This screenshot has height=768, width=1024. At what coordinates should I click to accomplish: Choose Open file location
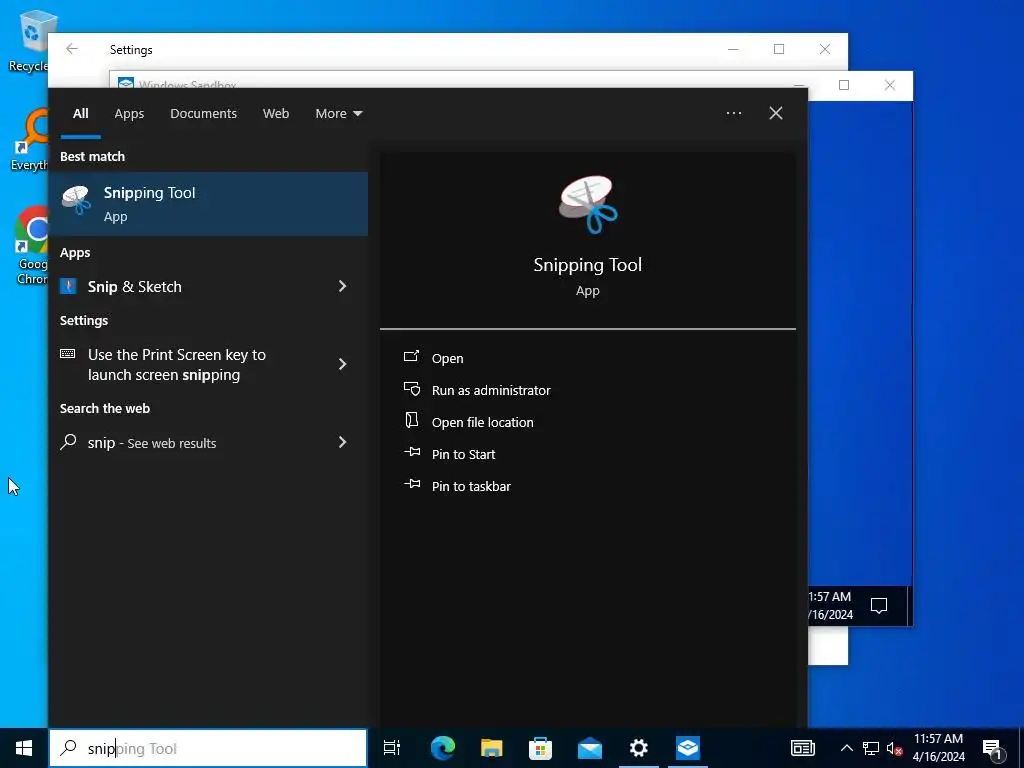pyautogui.click(x=483, y=422)
